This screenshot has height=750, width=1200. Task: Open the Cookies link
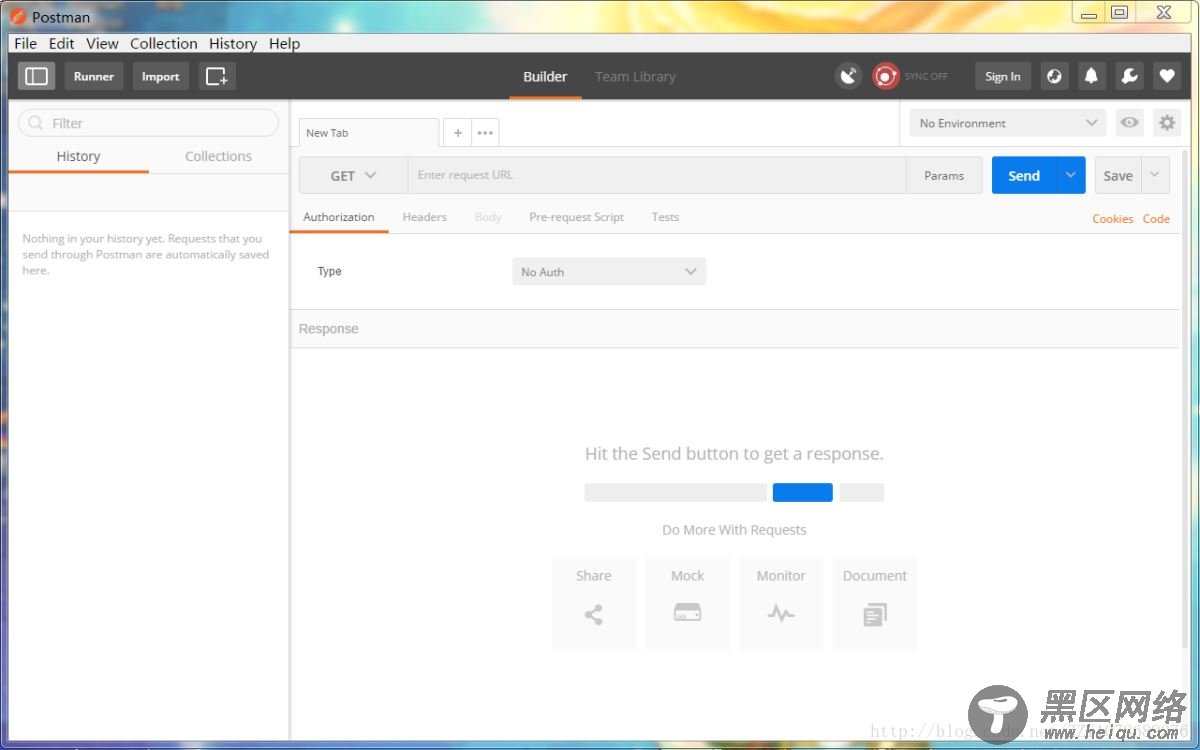click(1113, 219)
